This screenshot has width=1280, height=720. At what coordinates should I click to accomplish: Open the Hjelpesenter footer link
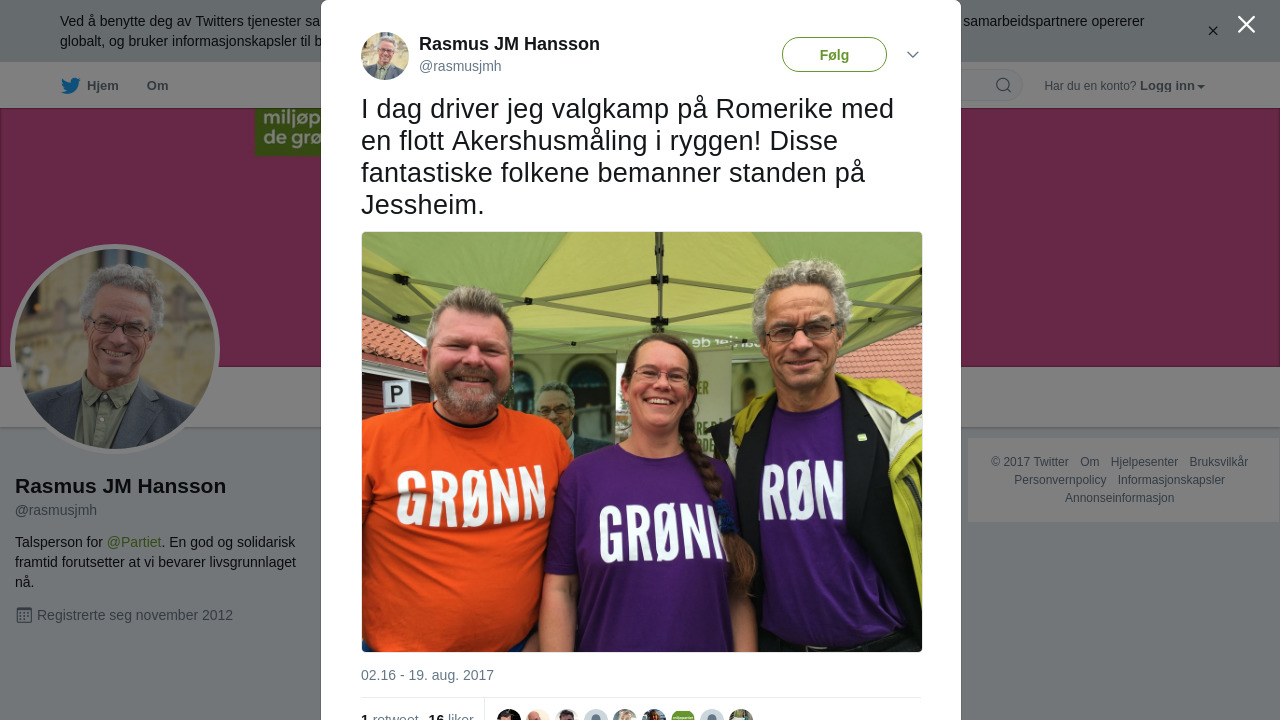coord(1144,462)
